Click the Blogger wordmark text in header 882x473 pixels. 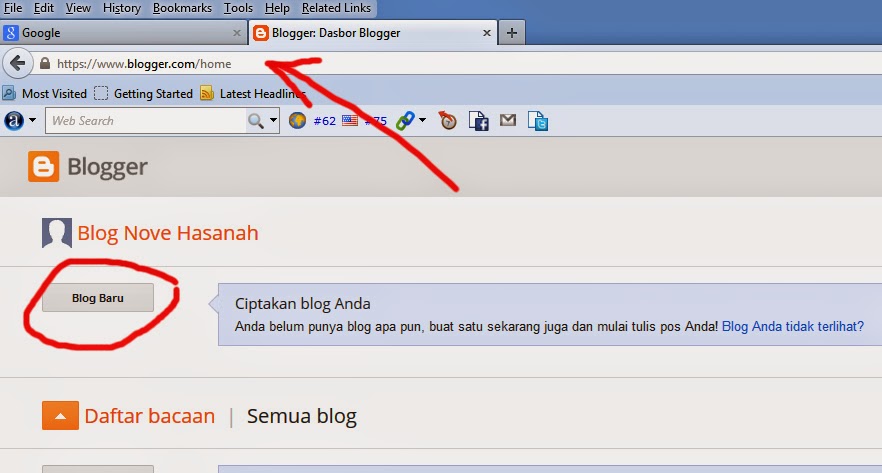click(x=107, y=167)
